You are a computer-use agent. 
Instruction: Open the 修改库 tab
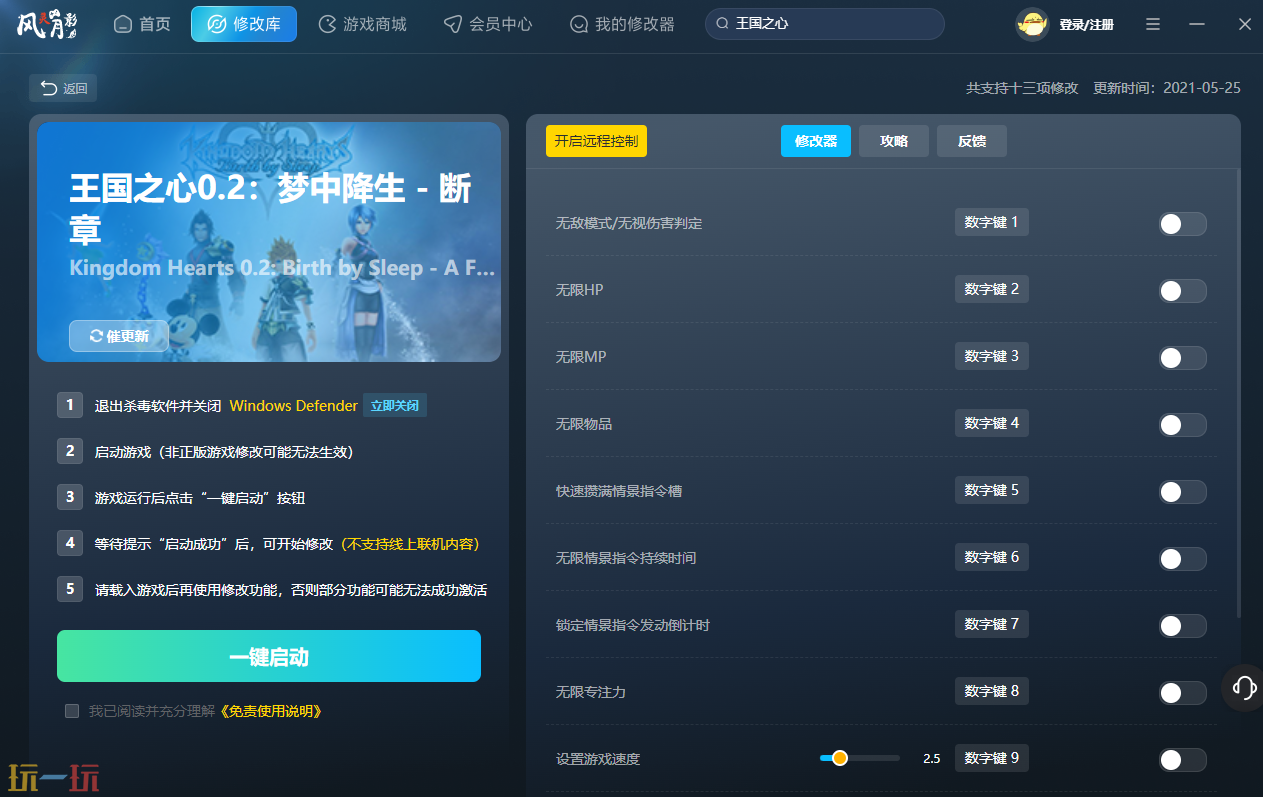[x=244, y=24]
